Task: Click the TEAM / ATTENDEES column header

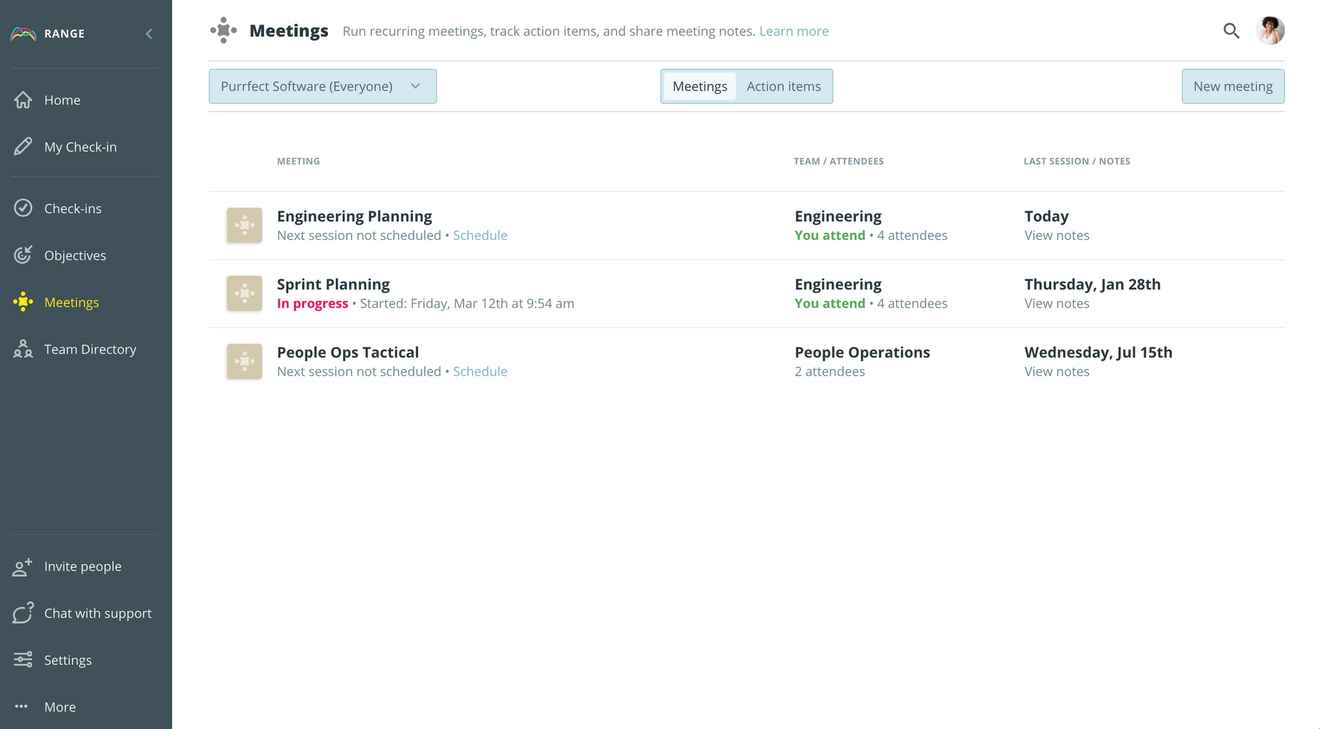Action: [839, 161]
